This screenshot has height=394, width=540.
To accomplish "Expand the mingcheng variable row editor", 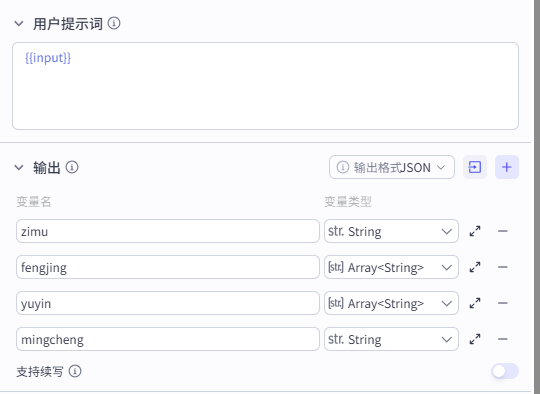I will 475,339.
